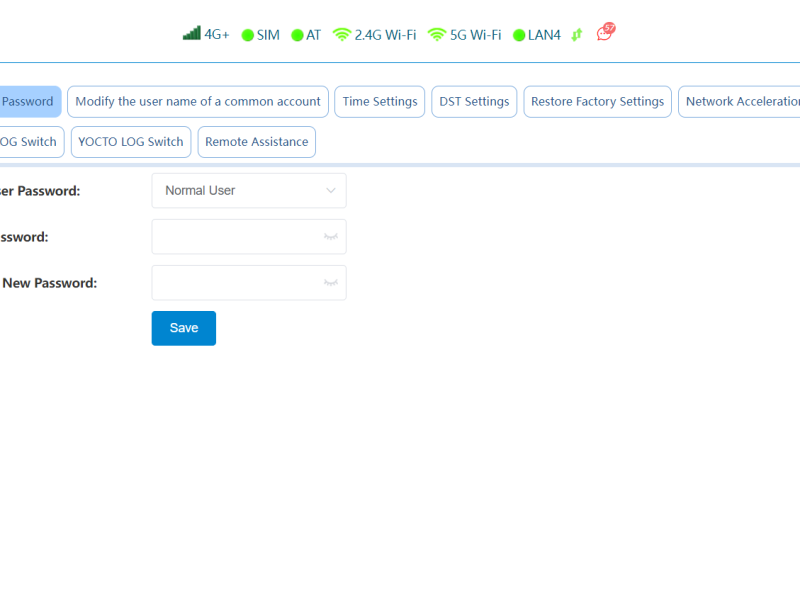
Task: Open Modify the user name tab
Action: [x=198, y=102]
